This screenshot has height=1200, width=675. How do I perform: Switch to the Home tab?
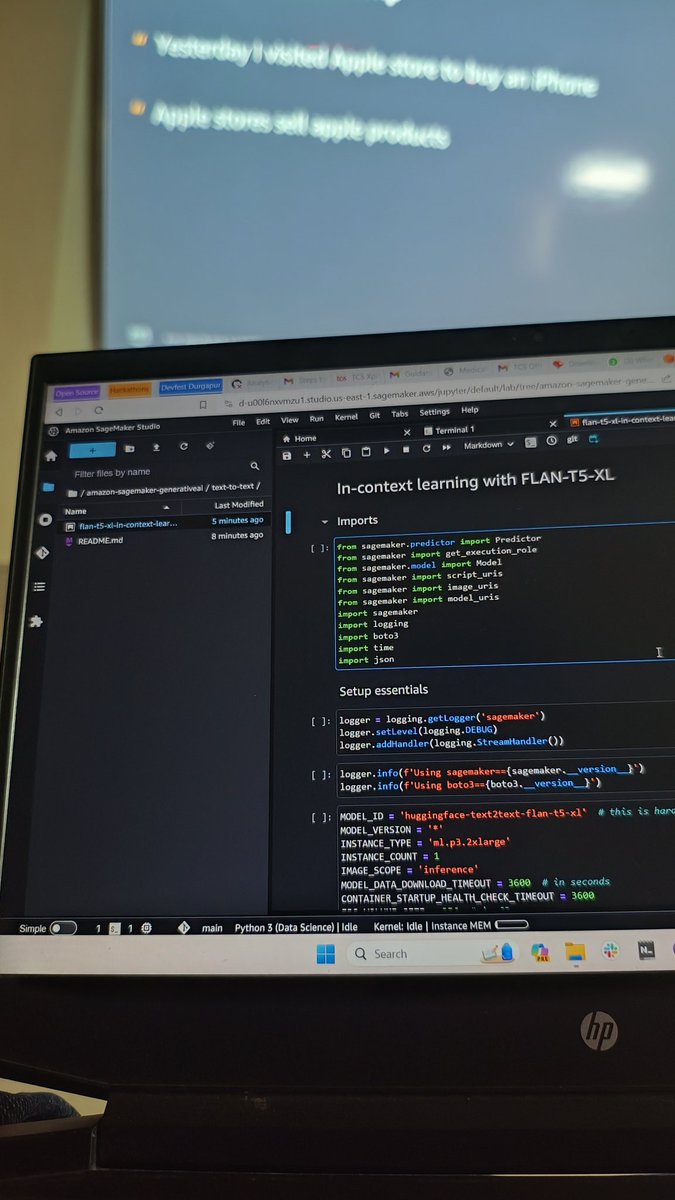[x=300, y=439]
